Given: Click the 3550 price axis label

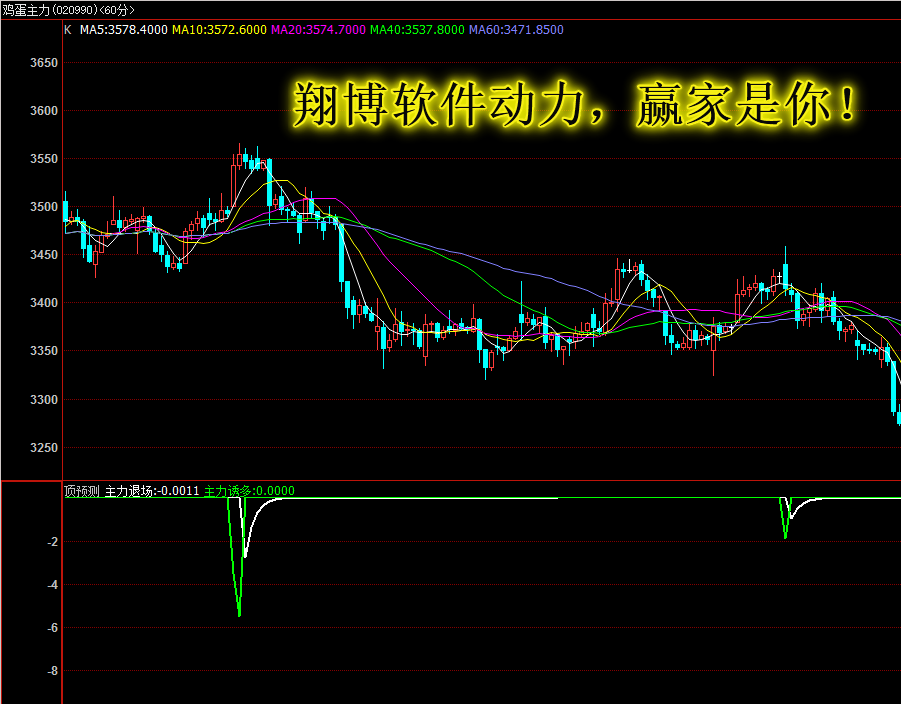Looking at the screenshot, I should (44, 159).
